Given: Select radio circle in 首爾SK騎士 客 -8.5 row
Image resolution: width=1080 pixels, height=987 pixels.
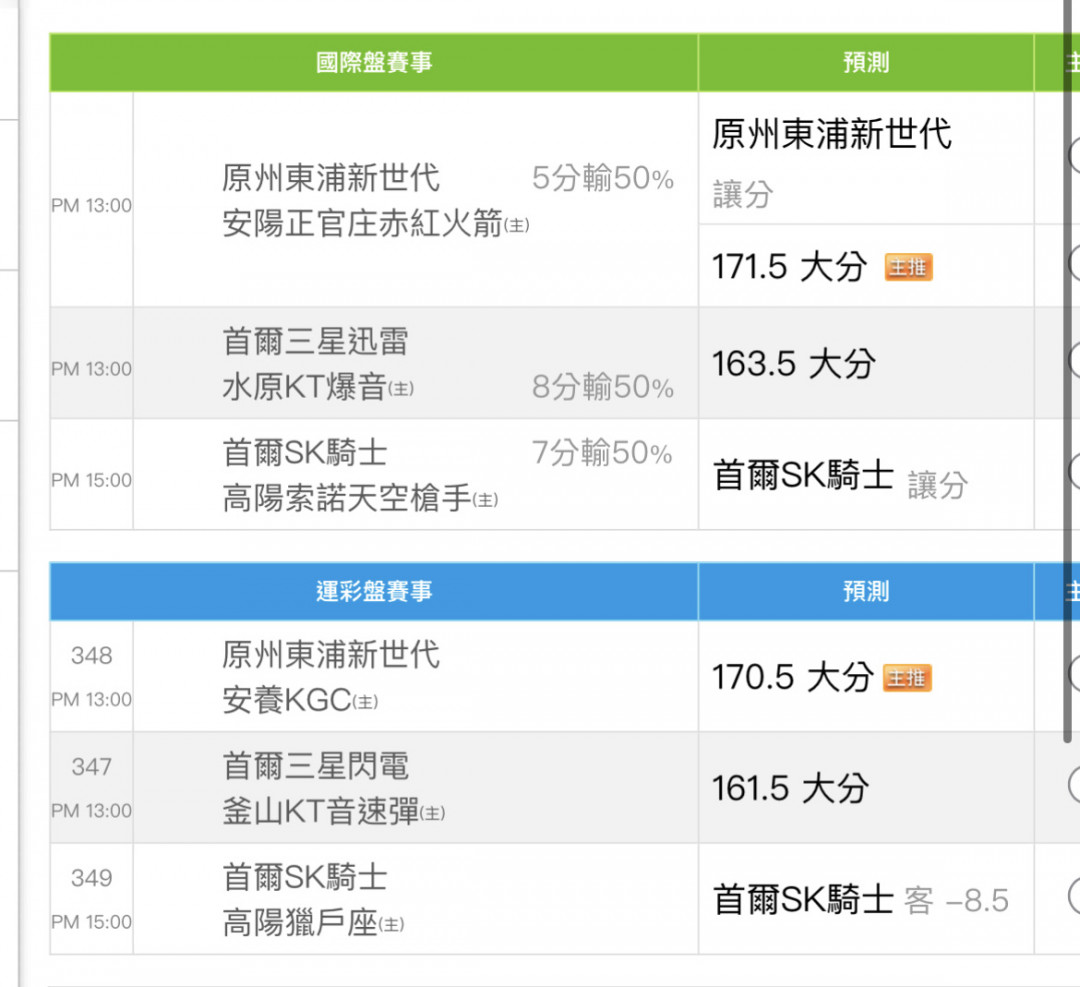Looking at the screenshot, I should coord(1074,897).
